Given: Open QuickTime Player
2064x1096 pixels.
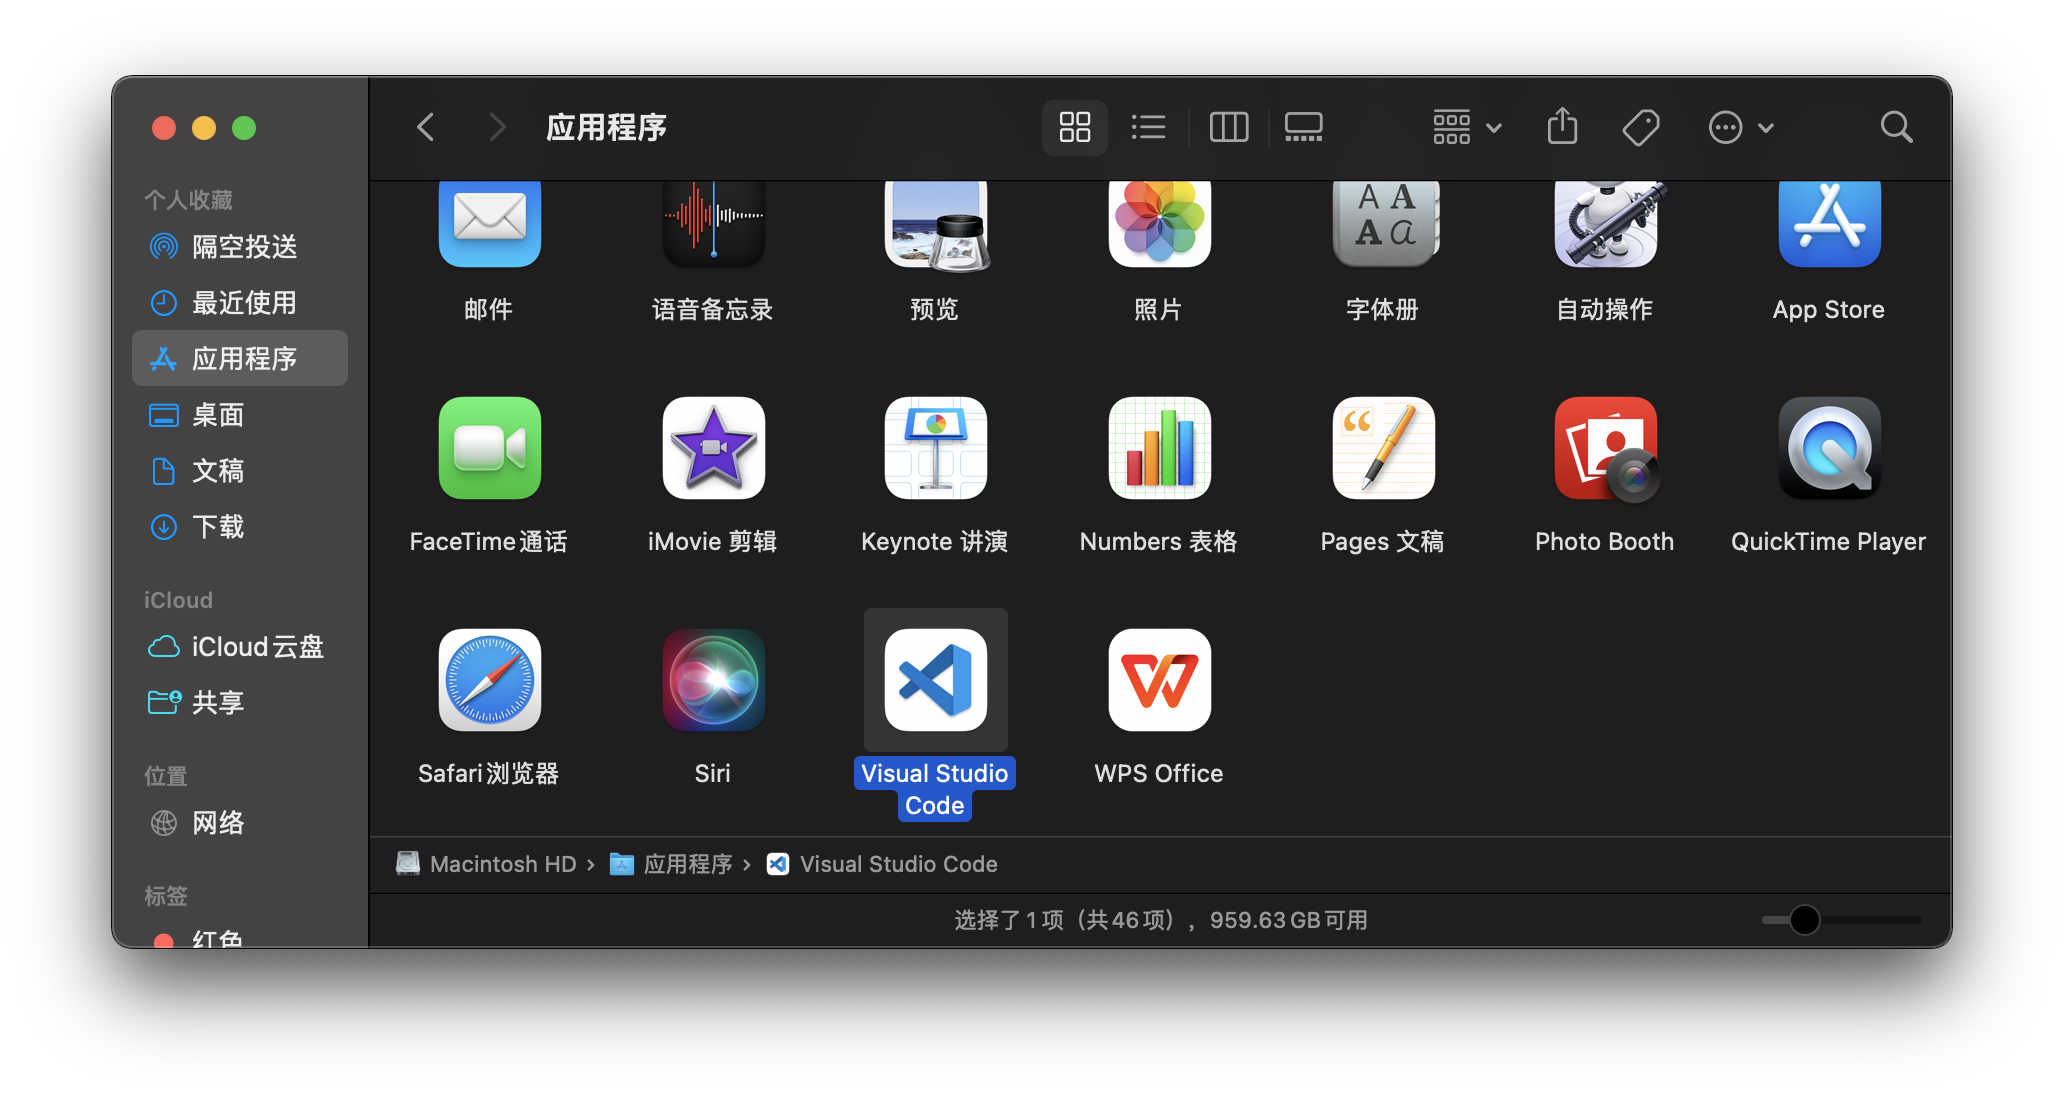Looking at the screenshot, I should 1828,448.
